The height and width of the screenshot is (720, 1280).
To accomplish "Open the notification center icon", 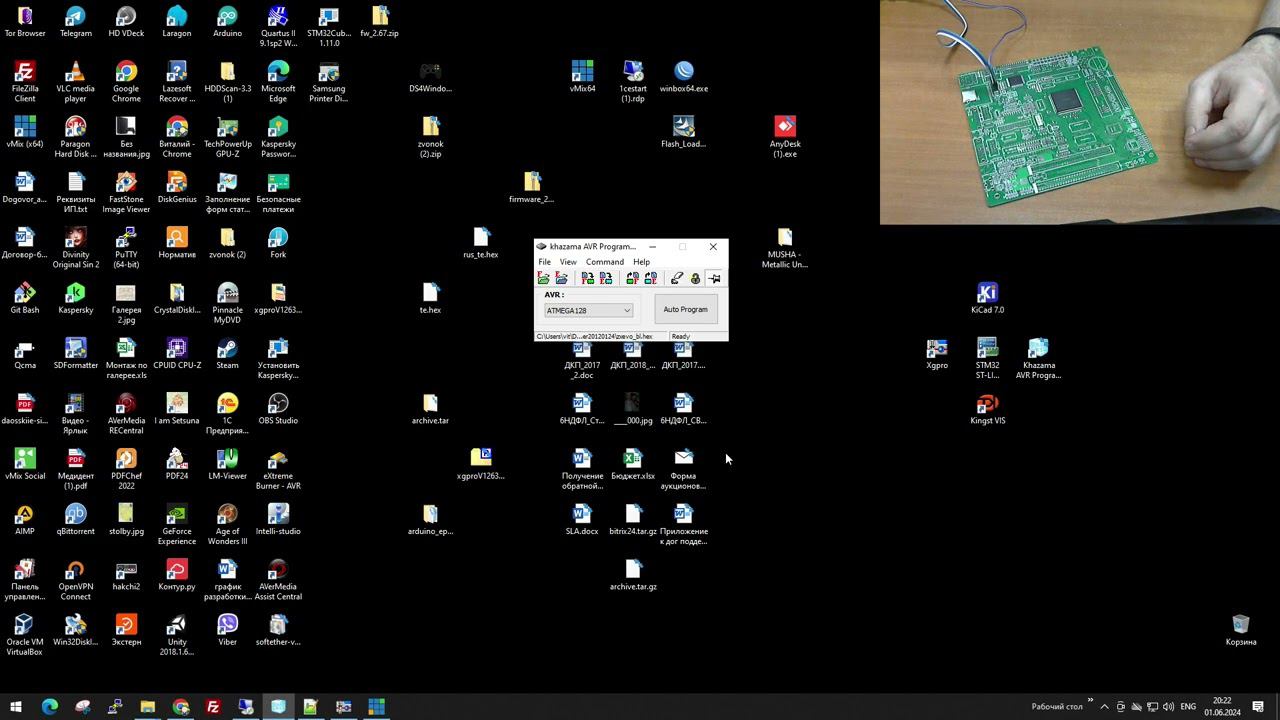I will click(x=1260, y=707).
